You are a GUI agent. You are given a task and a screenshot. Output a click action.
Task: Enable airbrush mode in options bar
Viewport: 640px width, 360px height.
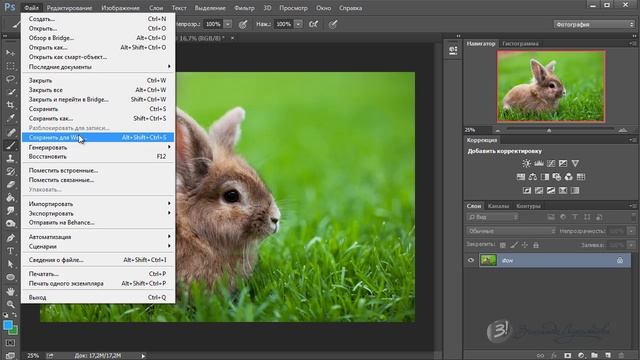pyautogui.click(x=313, y=24)
